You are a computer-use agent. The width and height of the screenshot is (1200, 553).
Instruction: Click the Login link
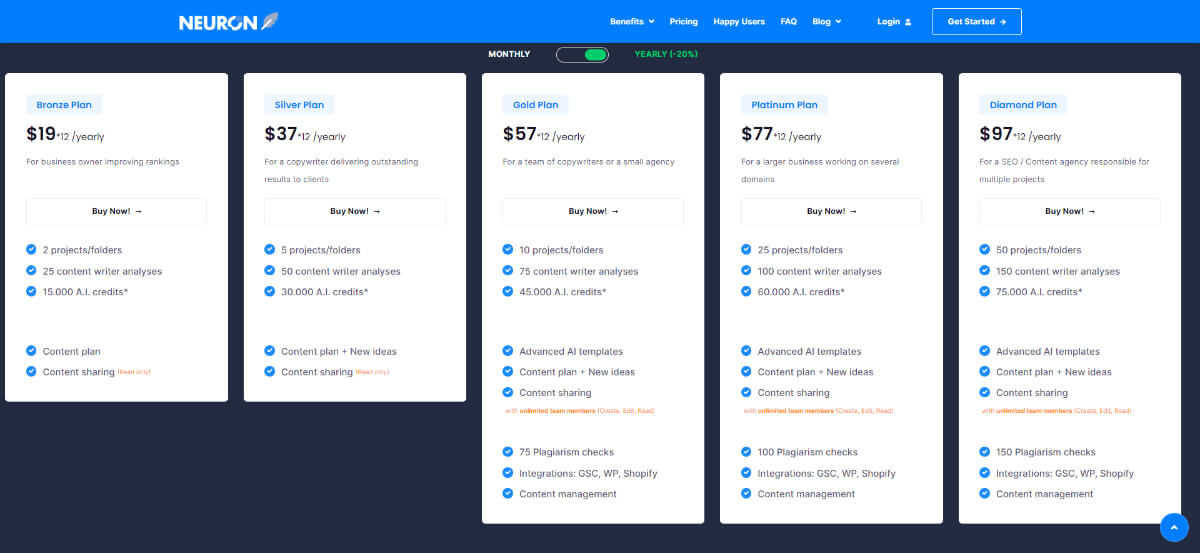point(894,21)
